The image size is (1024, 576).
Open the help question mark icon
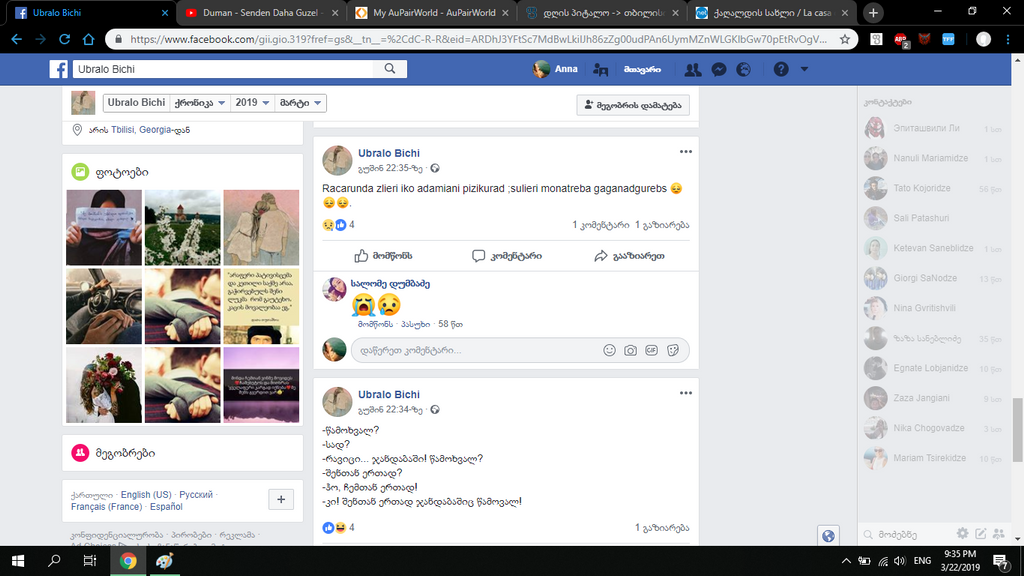point(781,69)
